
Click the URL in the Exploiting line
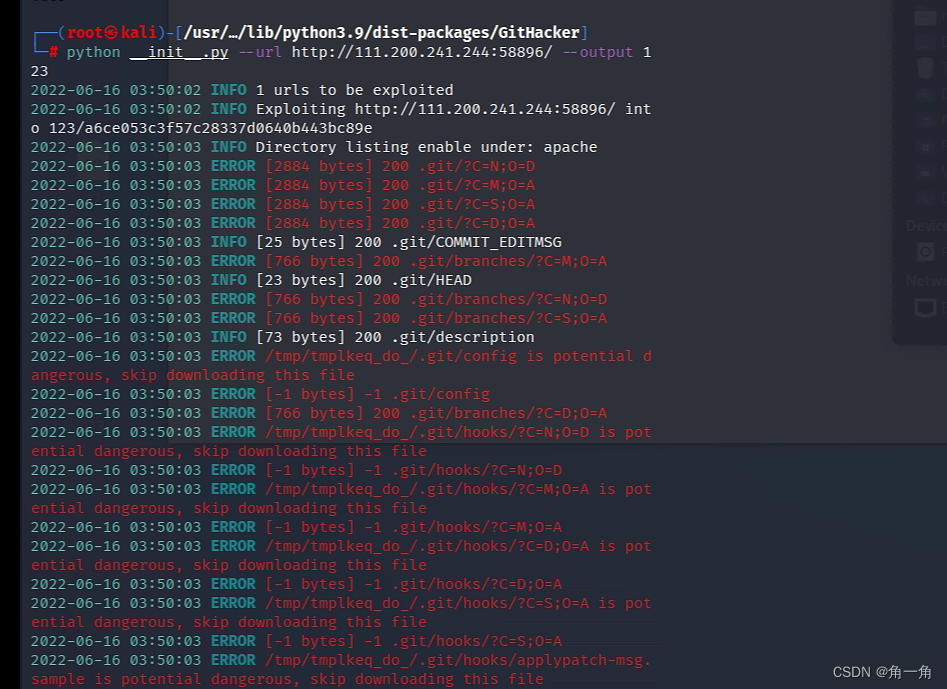point(485,109)
